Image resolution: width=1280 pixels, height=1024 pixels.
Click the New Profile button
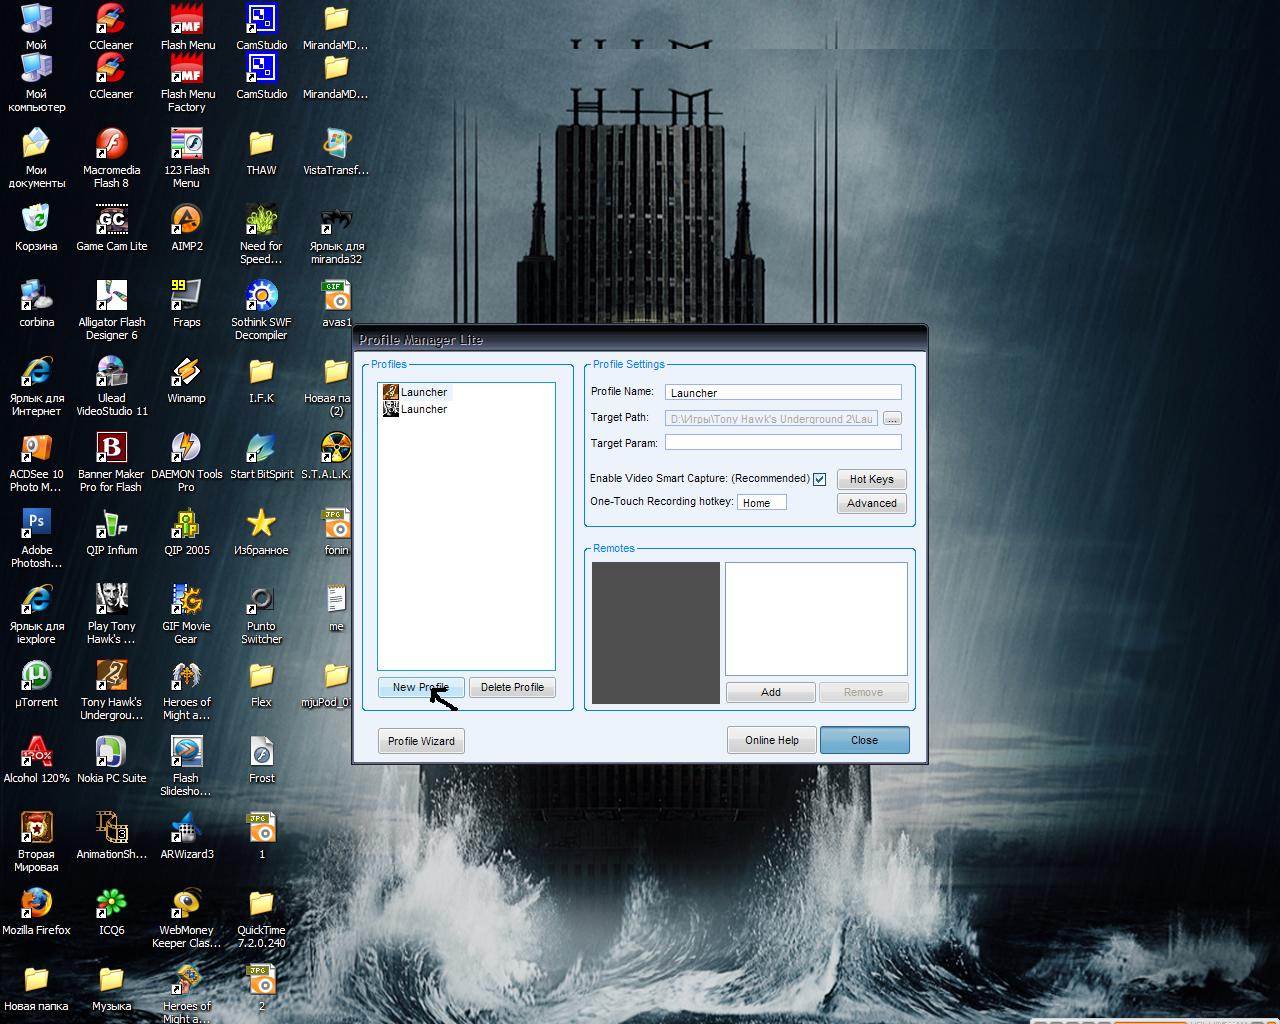click(421, 687)
